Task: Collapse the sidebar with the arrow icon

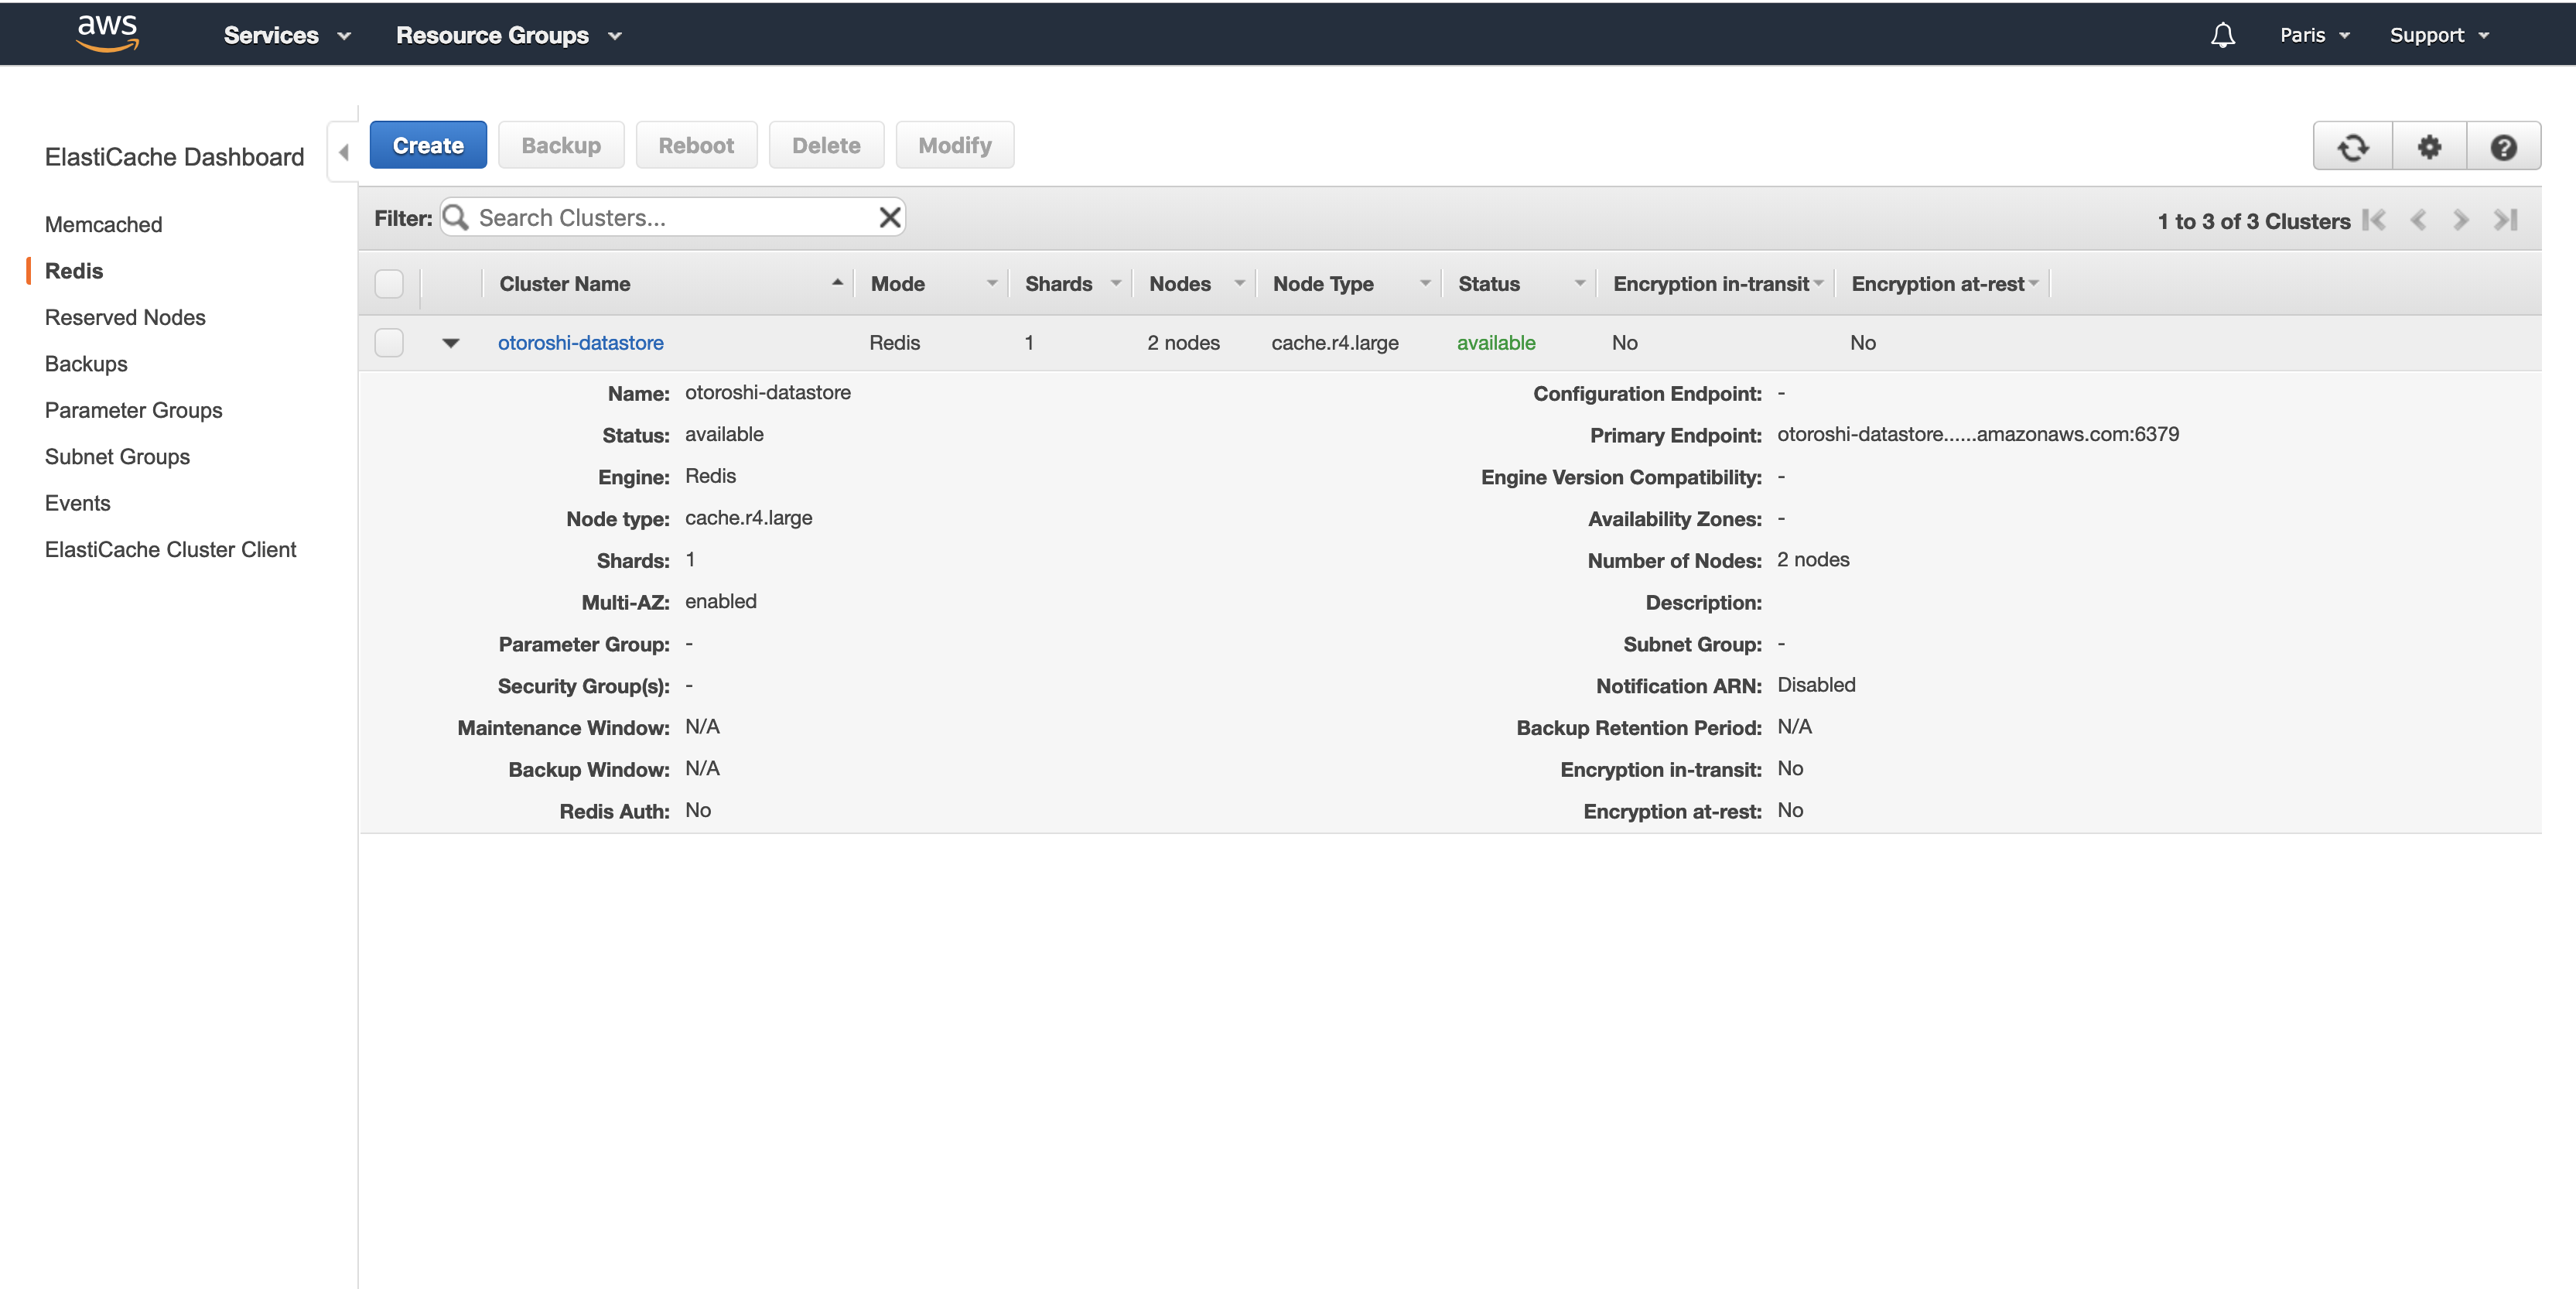Action: pyautogui.click(x=343, y=153)
